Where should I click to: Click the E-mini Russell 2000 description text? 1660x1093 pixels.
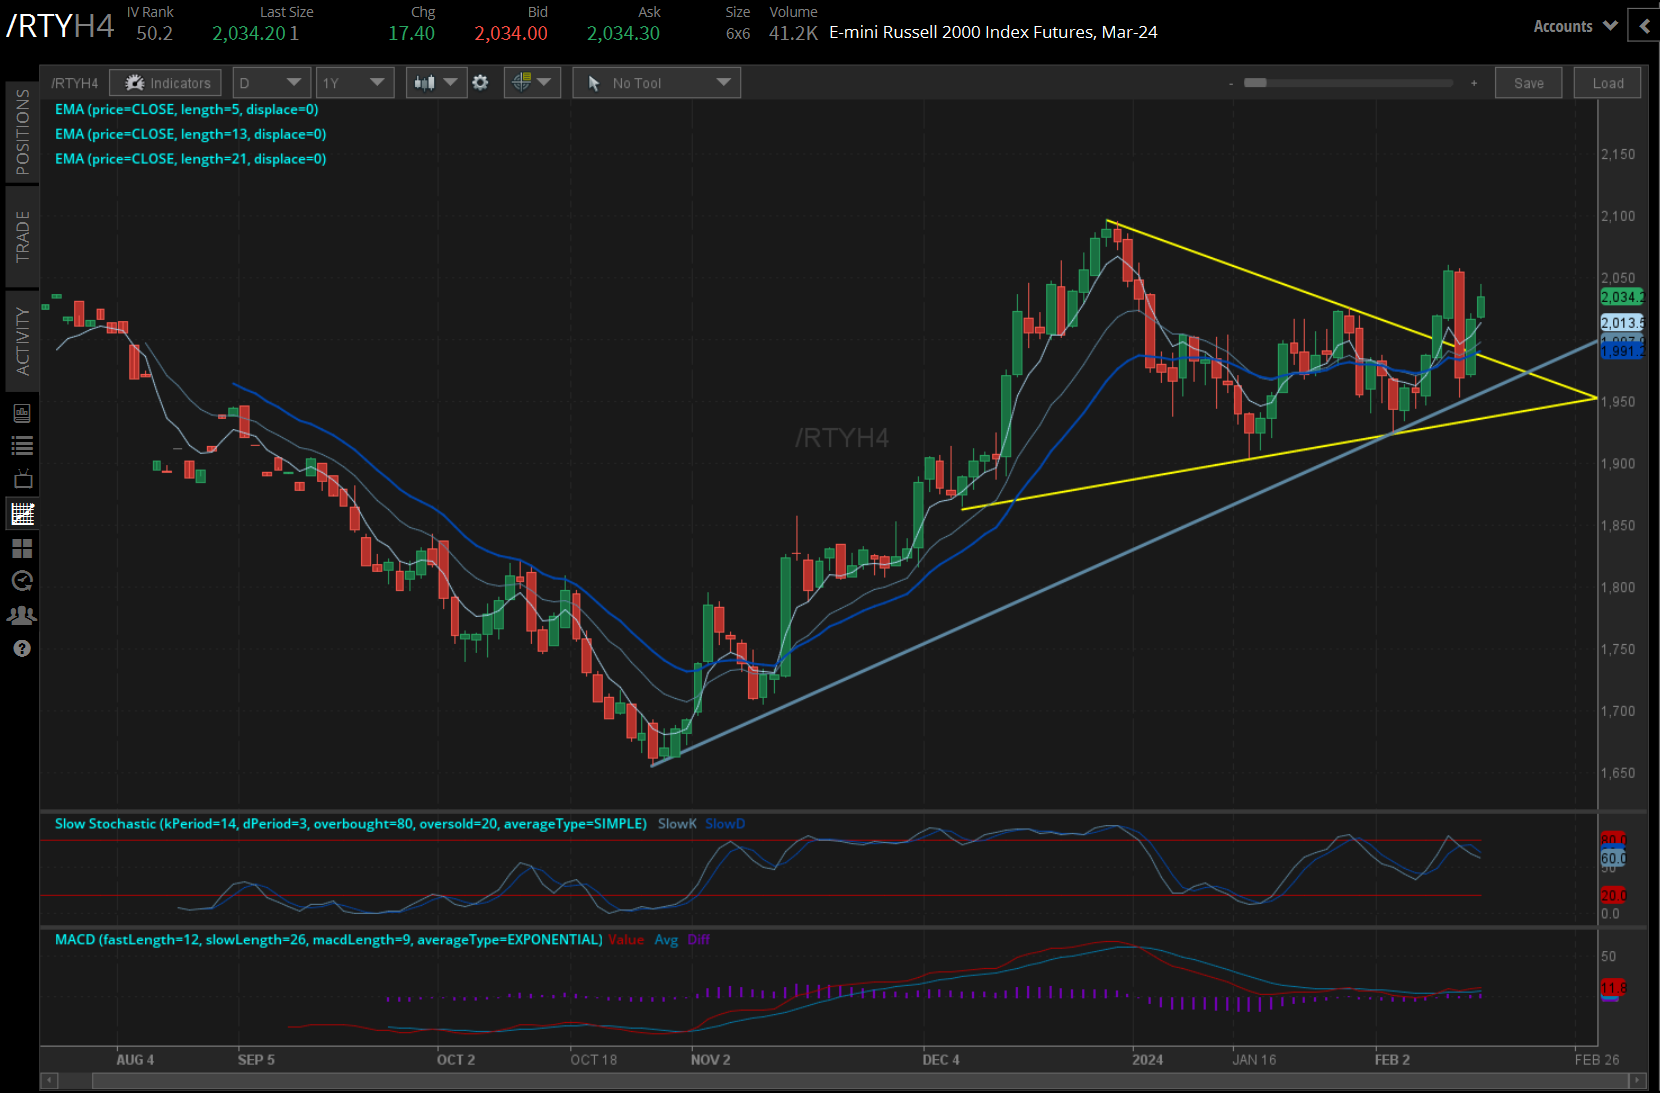coord(993,32)
